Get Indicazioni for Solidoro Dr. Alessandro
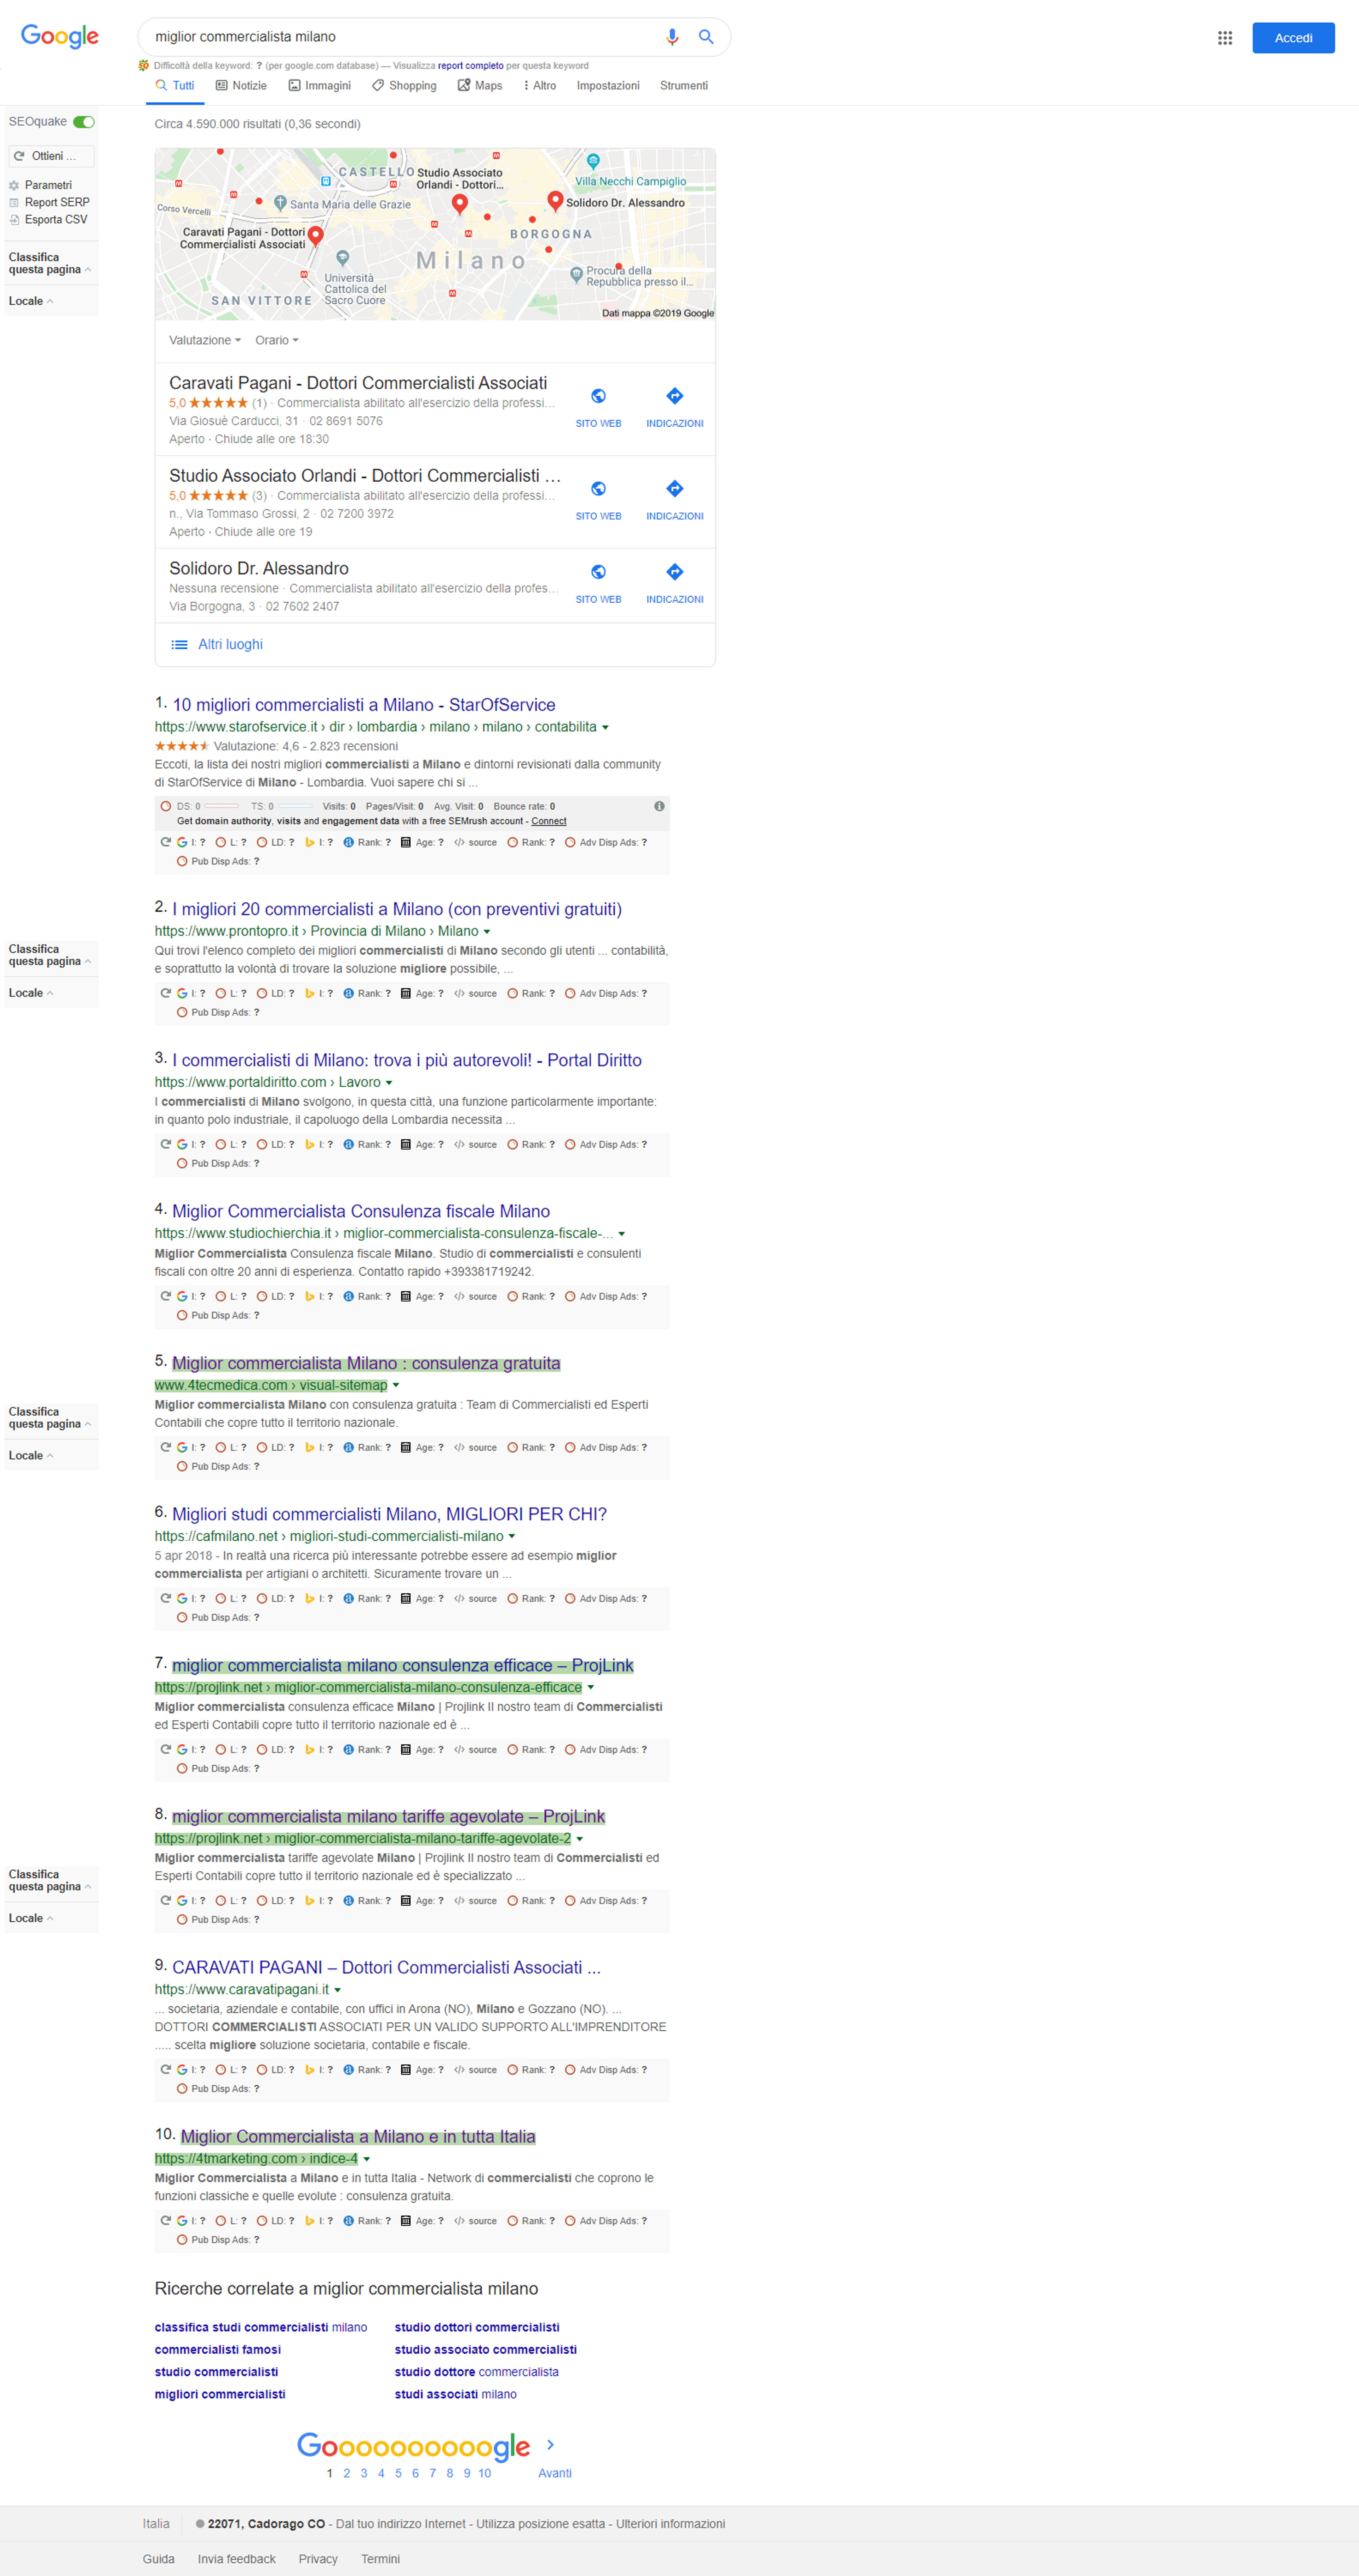The image size is (1359, 2576). click(675, 583)
